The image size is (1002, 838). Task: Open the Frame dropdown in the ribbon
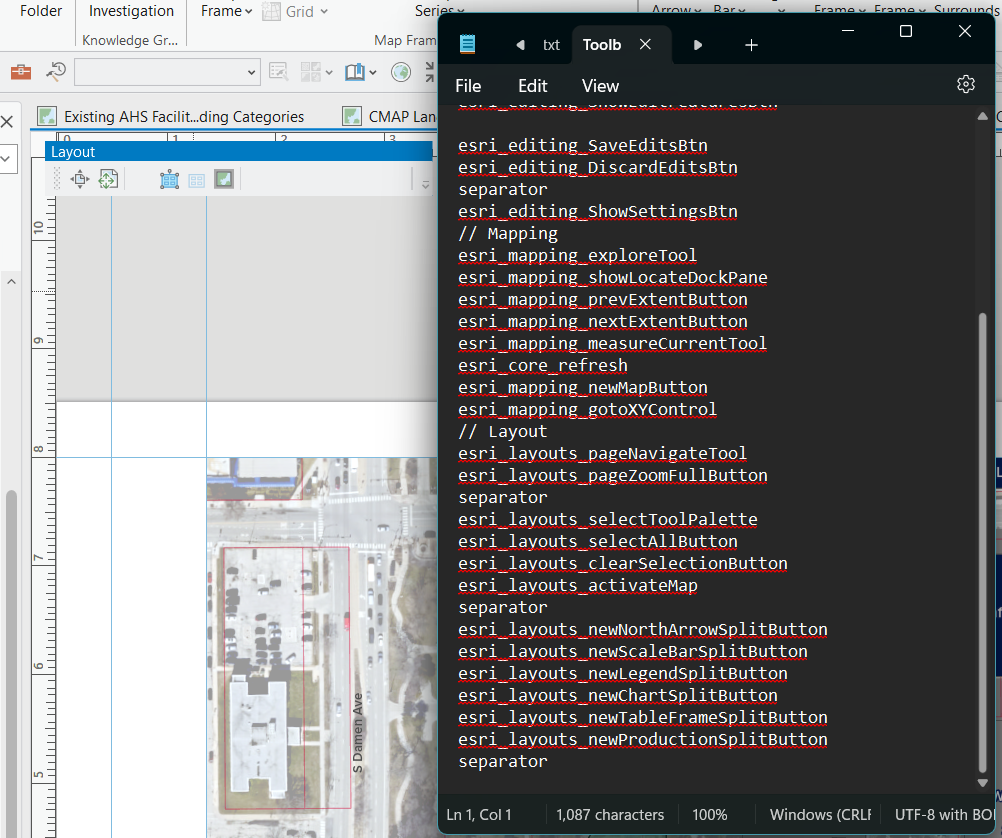pos(221,11)
